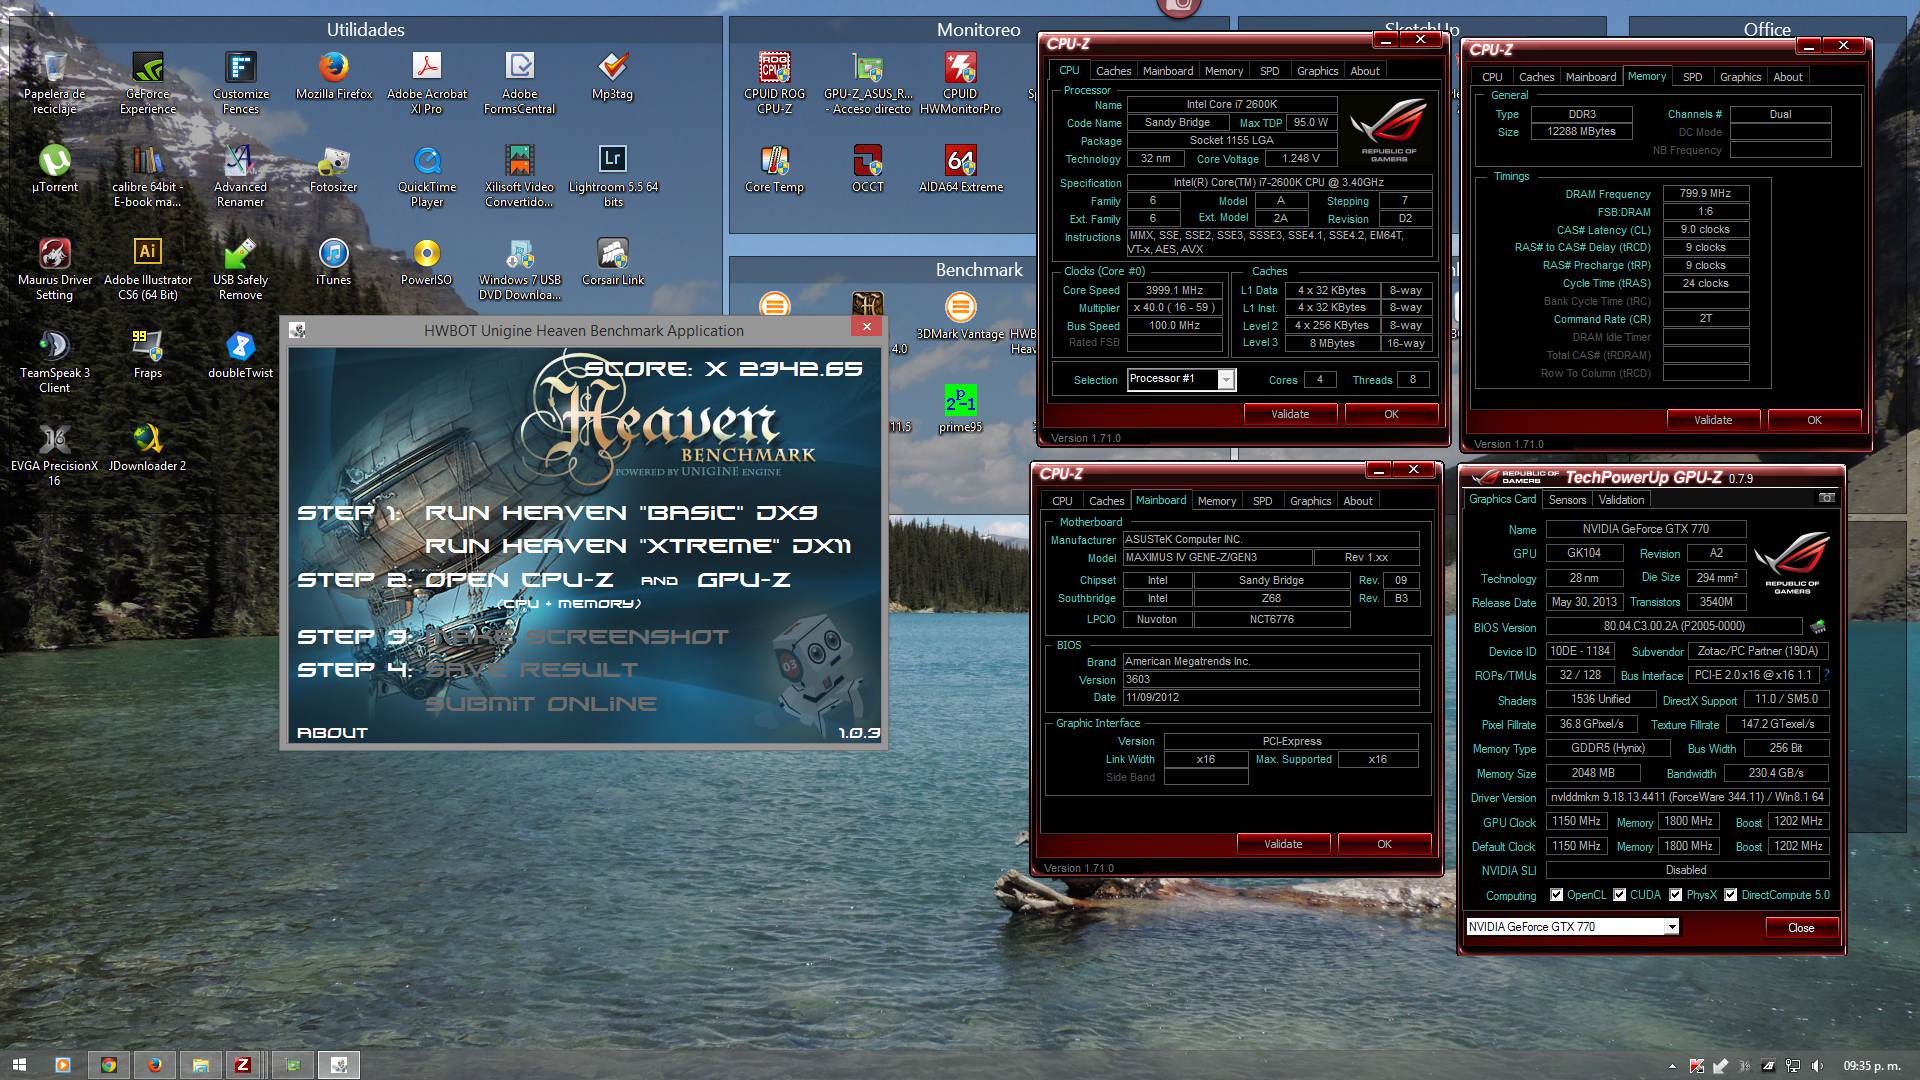1920x1080 pixels.
Task: Open Corsair Link desktop icon
Action: (x=613, y=261)
